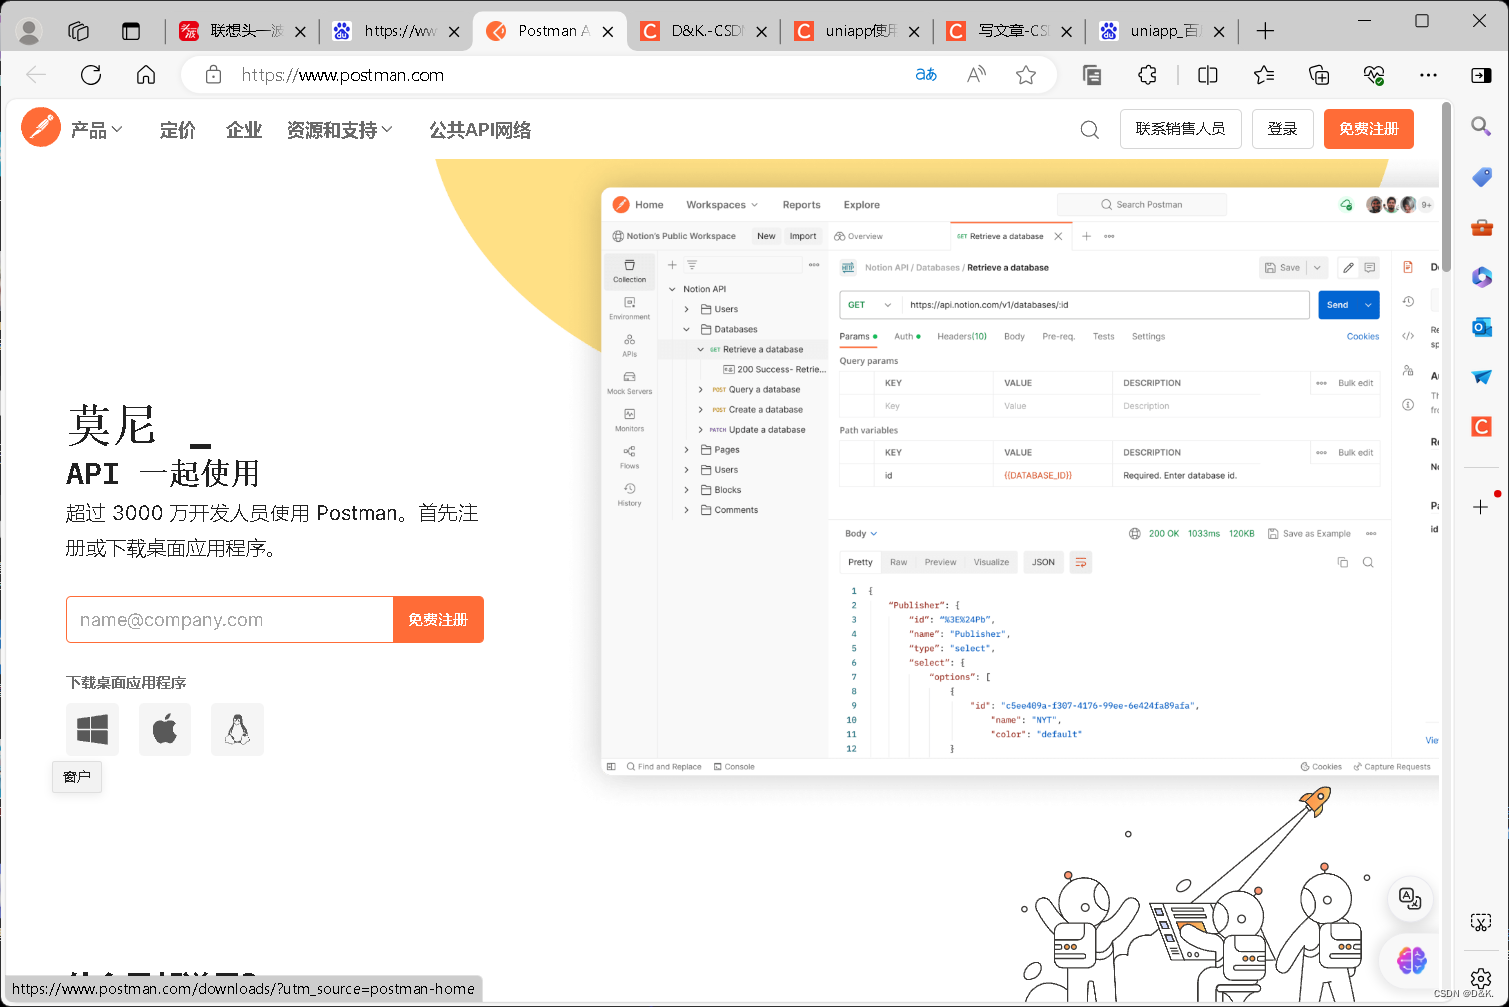The height and width of the screenshot is (1007, 1509).
Task: View site information lock icon
Action: pyautogui.click(x=212, y=75)
